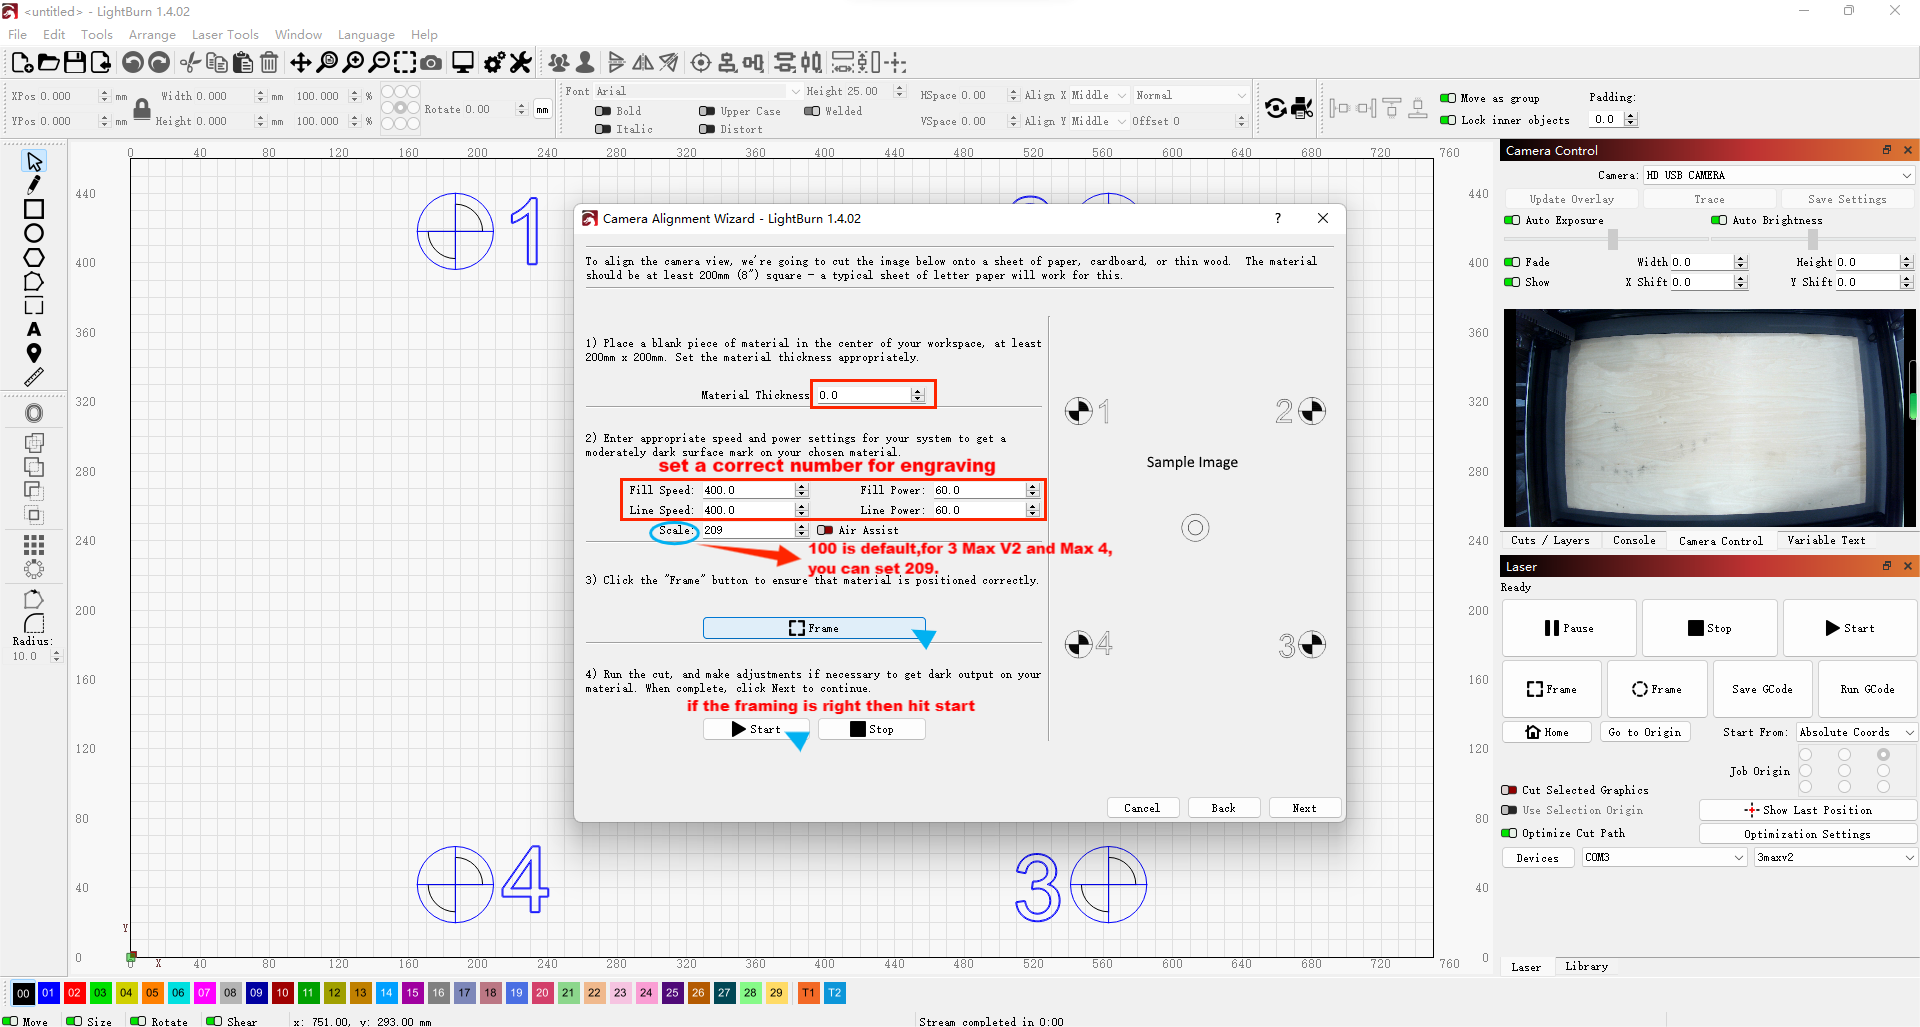Image resolution: width=1920 pixels, height=1027 pixels.
Task: Open the COM3 port dropdown
Action: click(x=1663, y=858)
